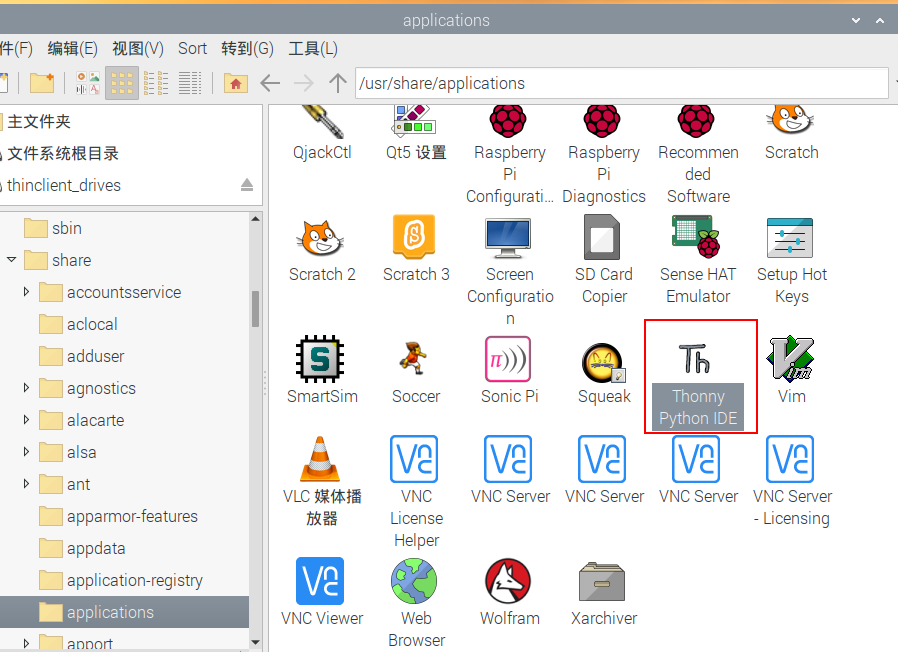
Task: Expand the alsa folder node
Action: click(x=26, y=451)
